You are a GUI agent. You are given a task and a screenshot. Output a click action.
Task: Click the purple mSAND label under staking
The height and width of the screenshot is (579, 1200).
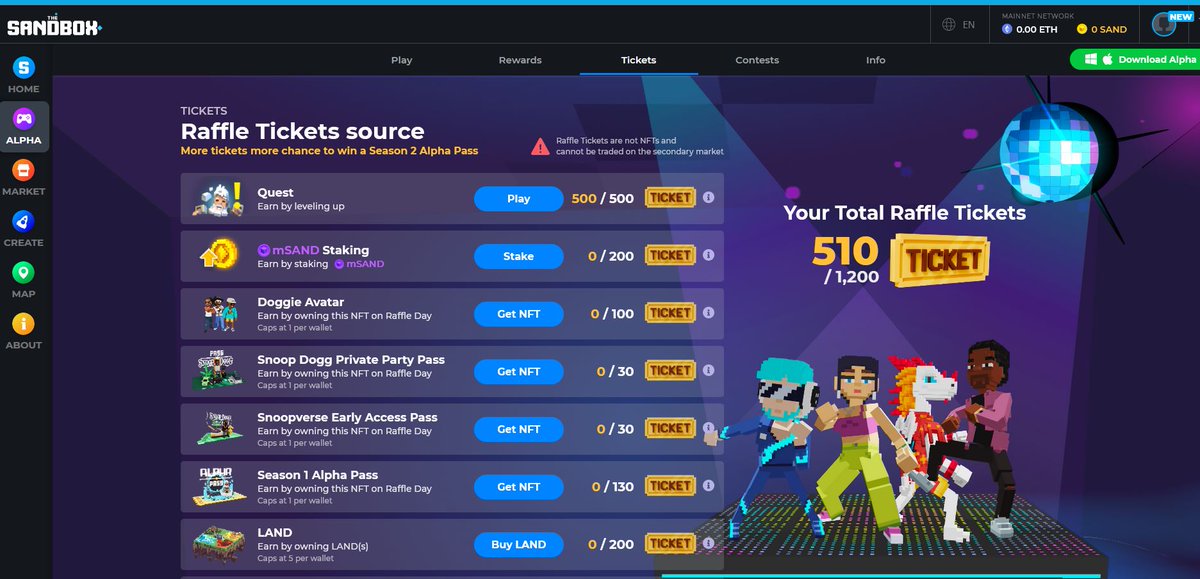point(359,264)
